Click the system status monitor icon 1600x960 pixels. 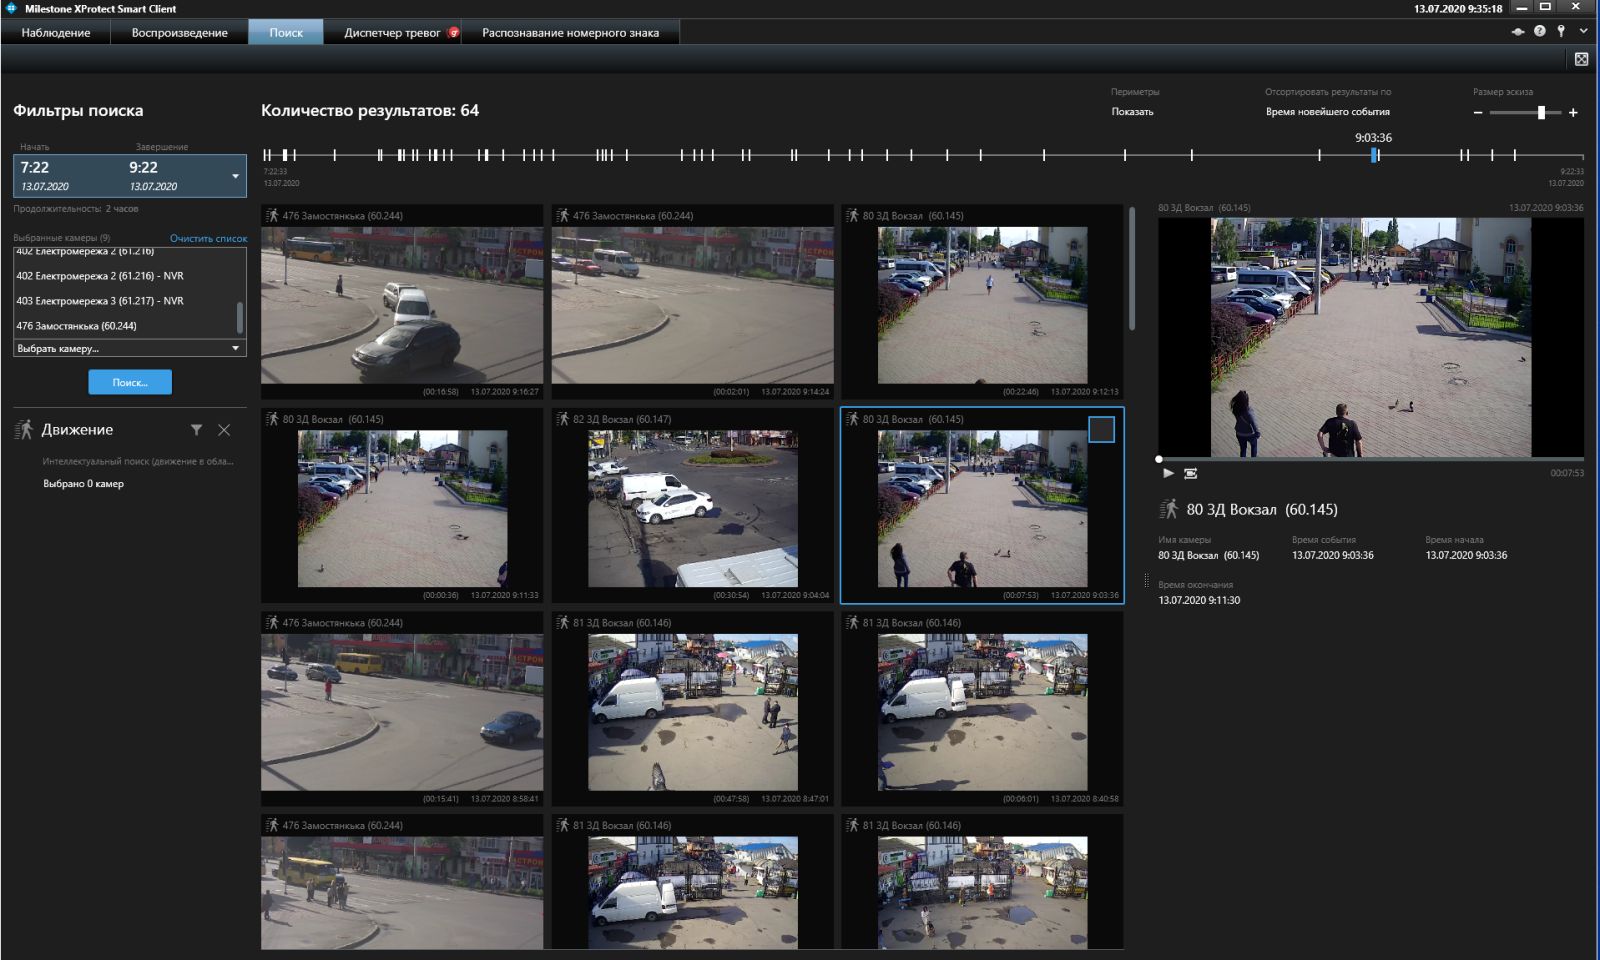(1517, 32)
